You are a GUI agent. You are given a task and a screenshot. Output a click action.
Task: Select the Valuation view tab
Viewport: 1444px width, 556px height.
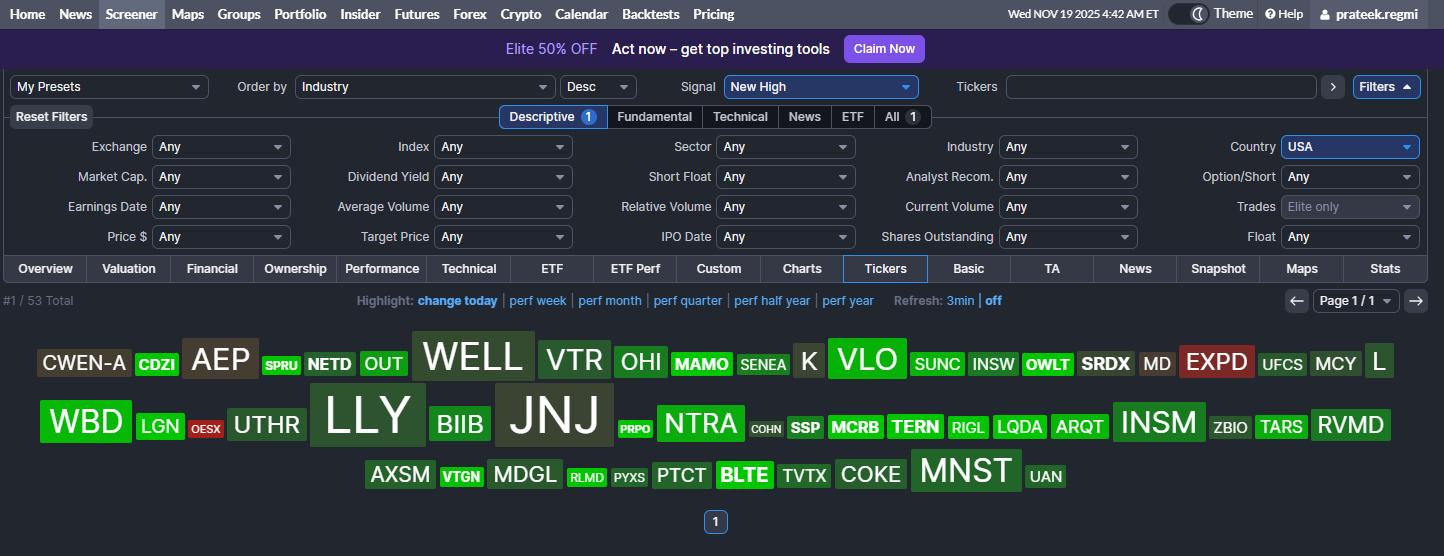coord(129,269)
